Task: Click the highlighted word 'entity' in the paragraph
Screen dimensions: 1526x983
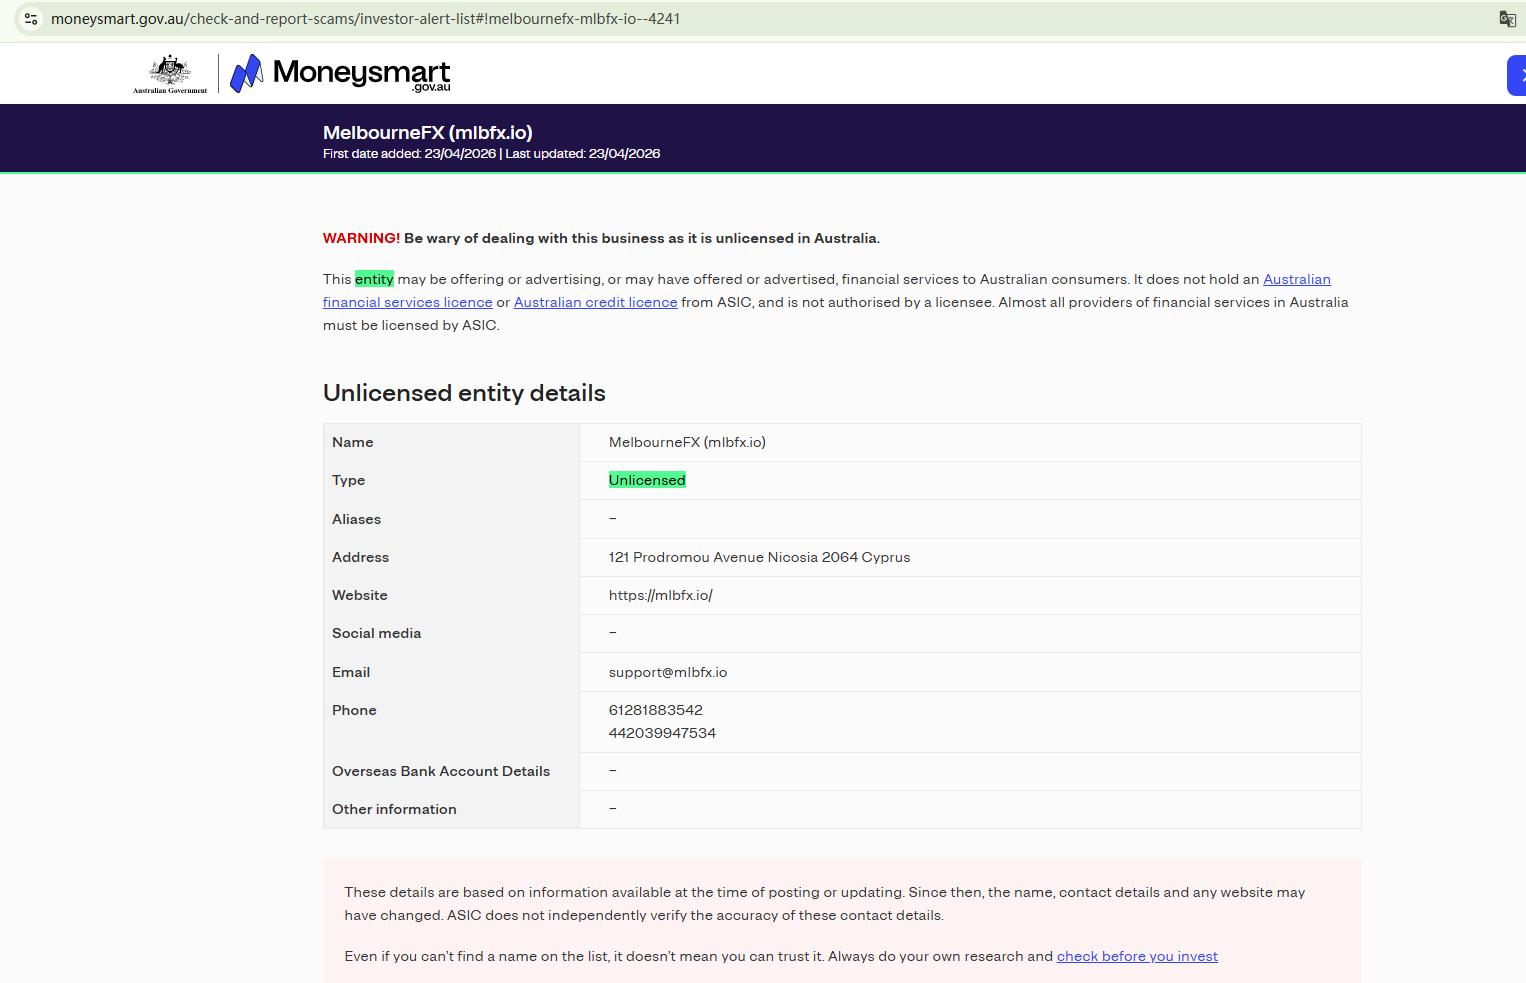Action: [374, 279]
